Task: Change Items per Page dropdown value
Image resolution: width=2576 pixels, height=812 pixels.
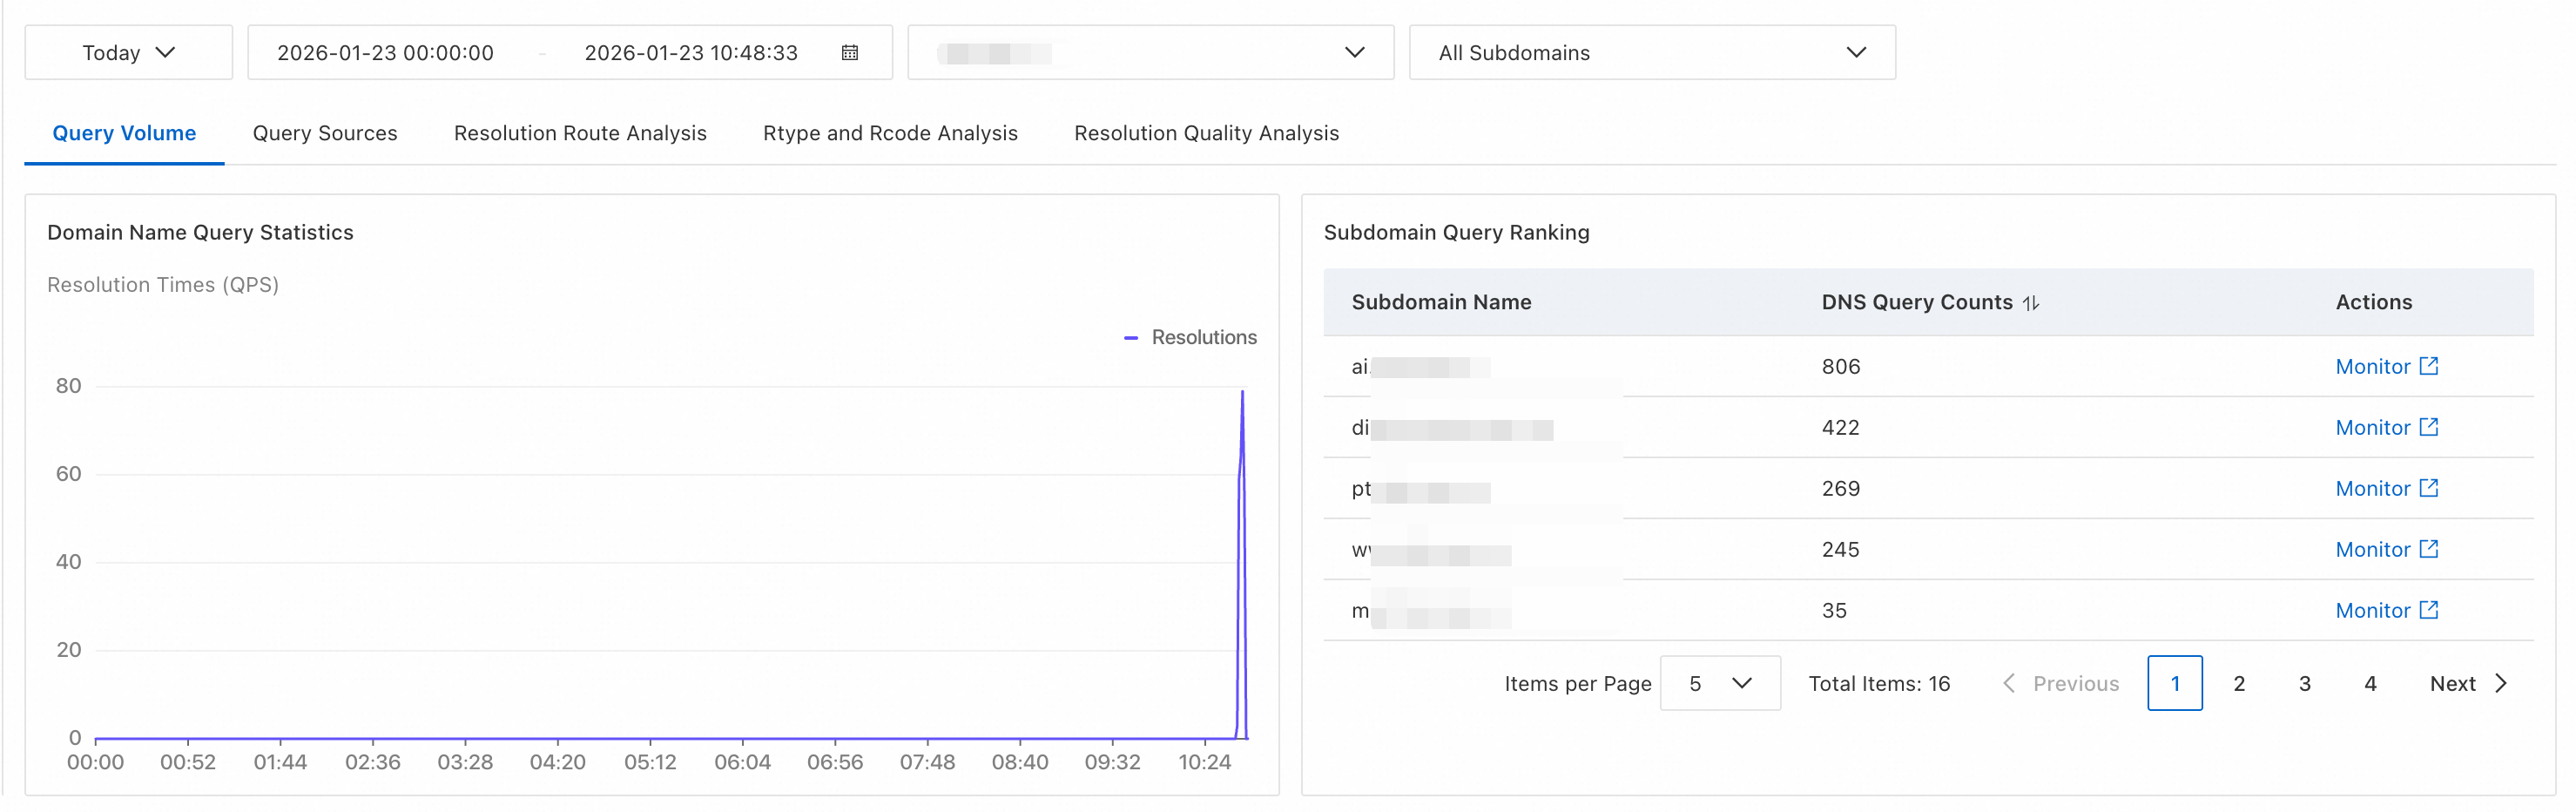Action: 1720,684
